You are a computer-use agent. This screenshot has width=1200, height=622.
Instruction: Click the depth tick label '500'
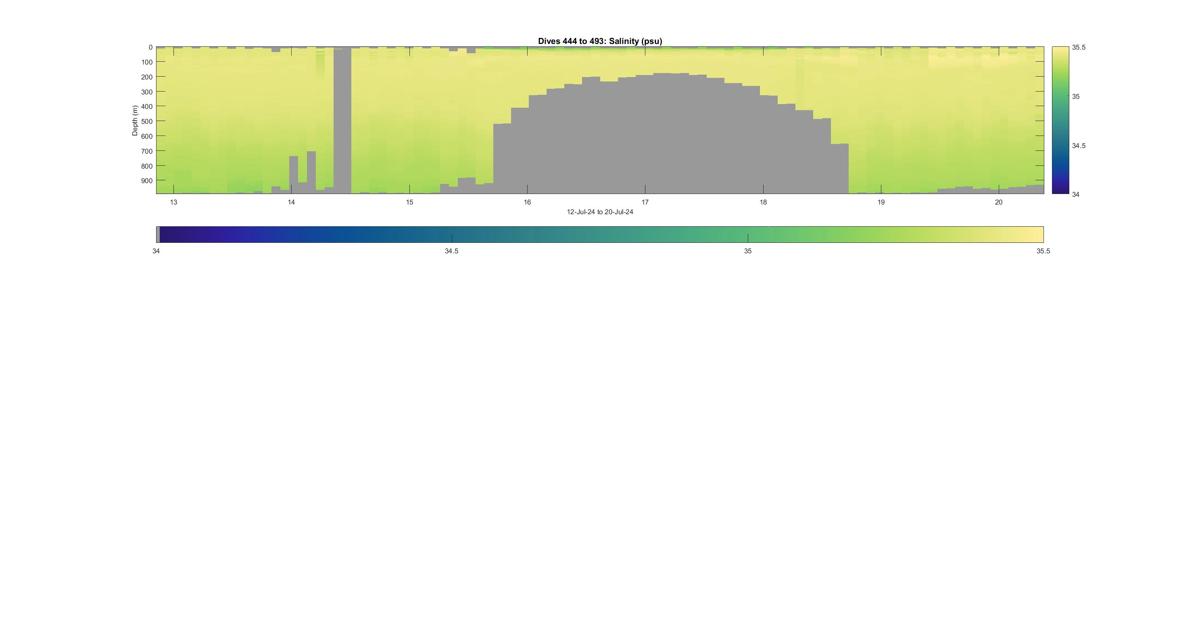click(146, 122)
